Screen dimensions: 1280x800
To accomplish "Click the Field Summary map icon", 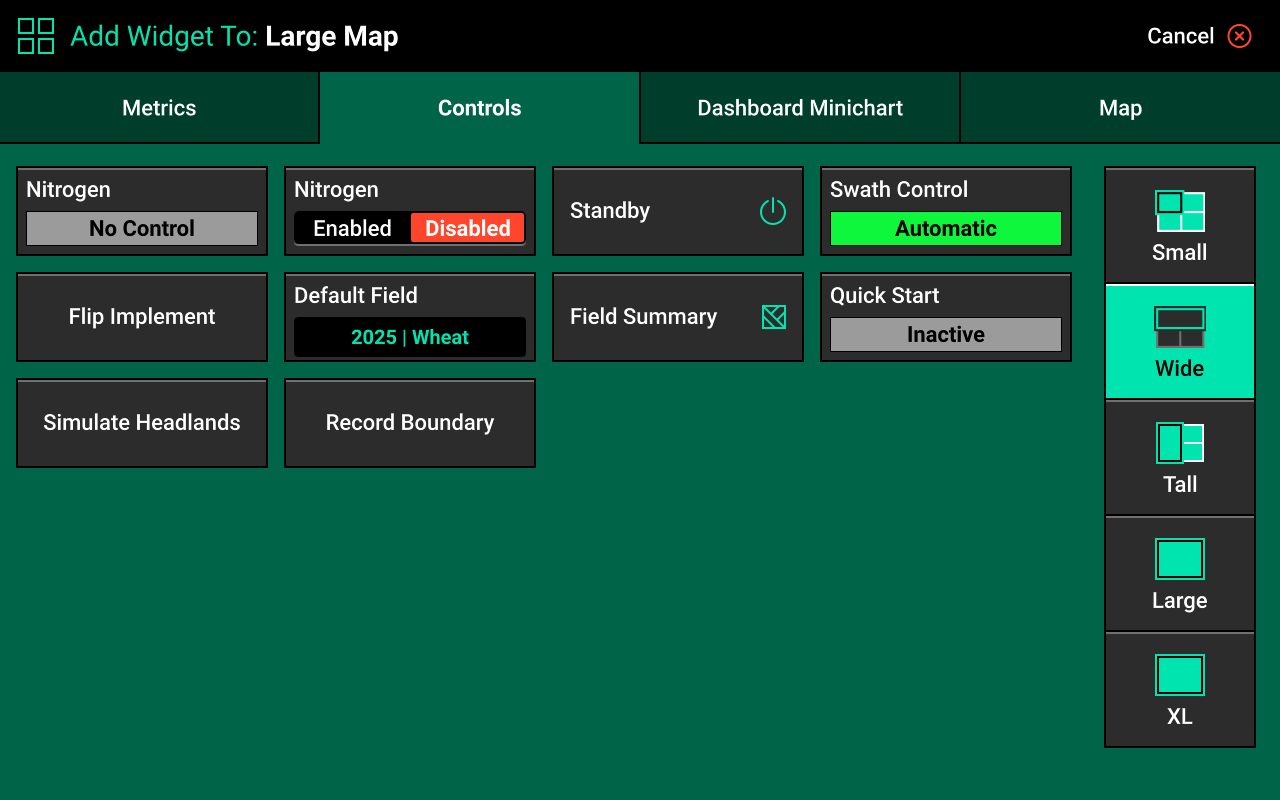I will [x=773, y=317].
